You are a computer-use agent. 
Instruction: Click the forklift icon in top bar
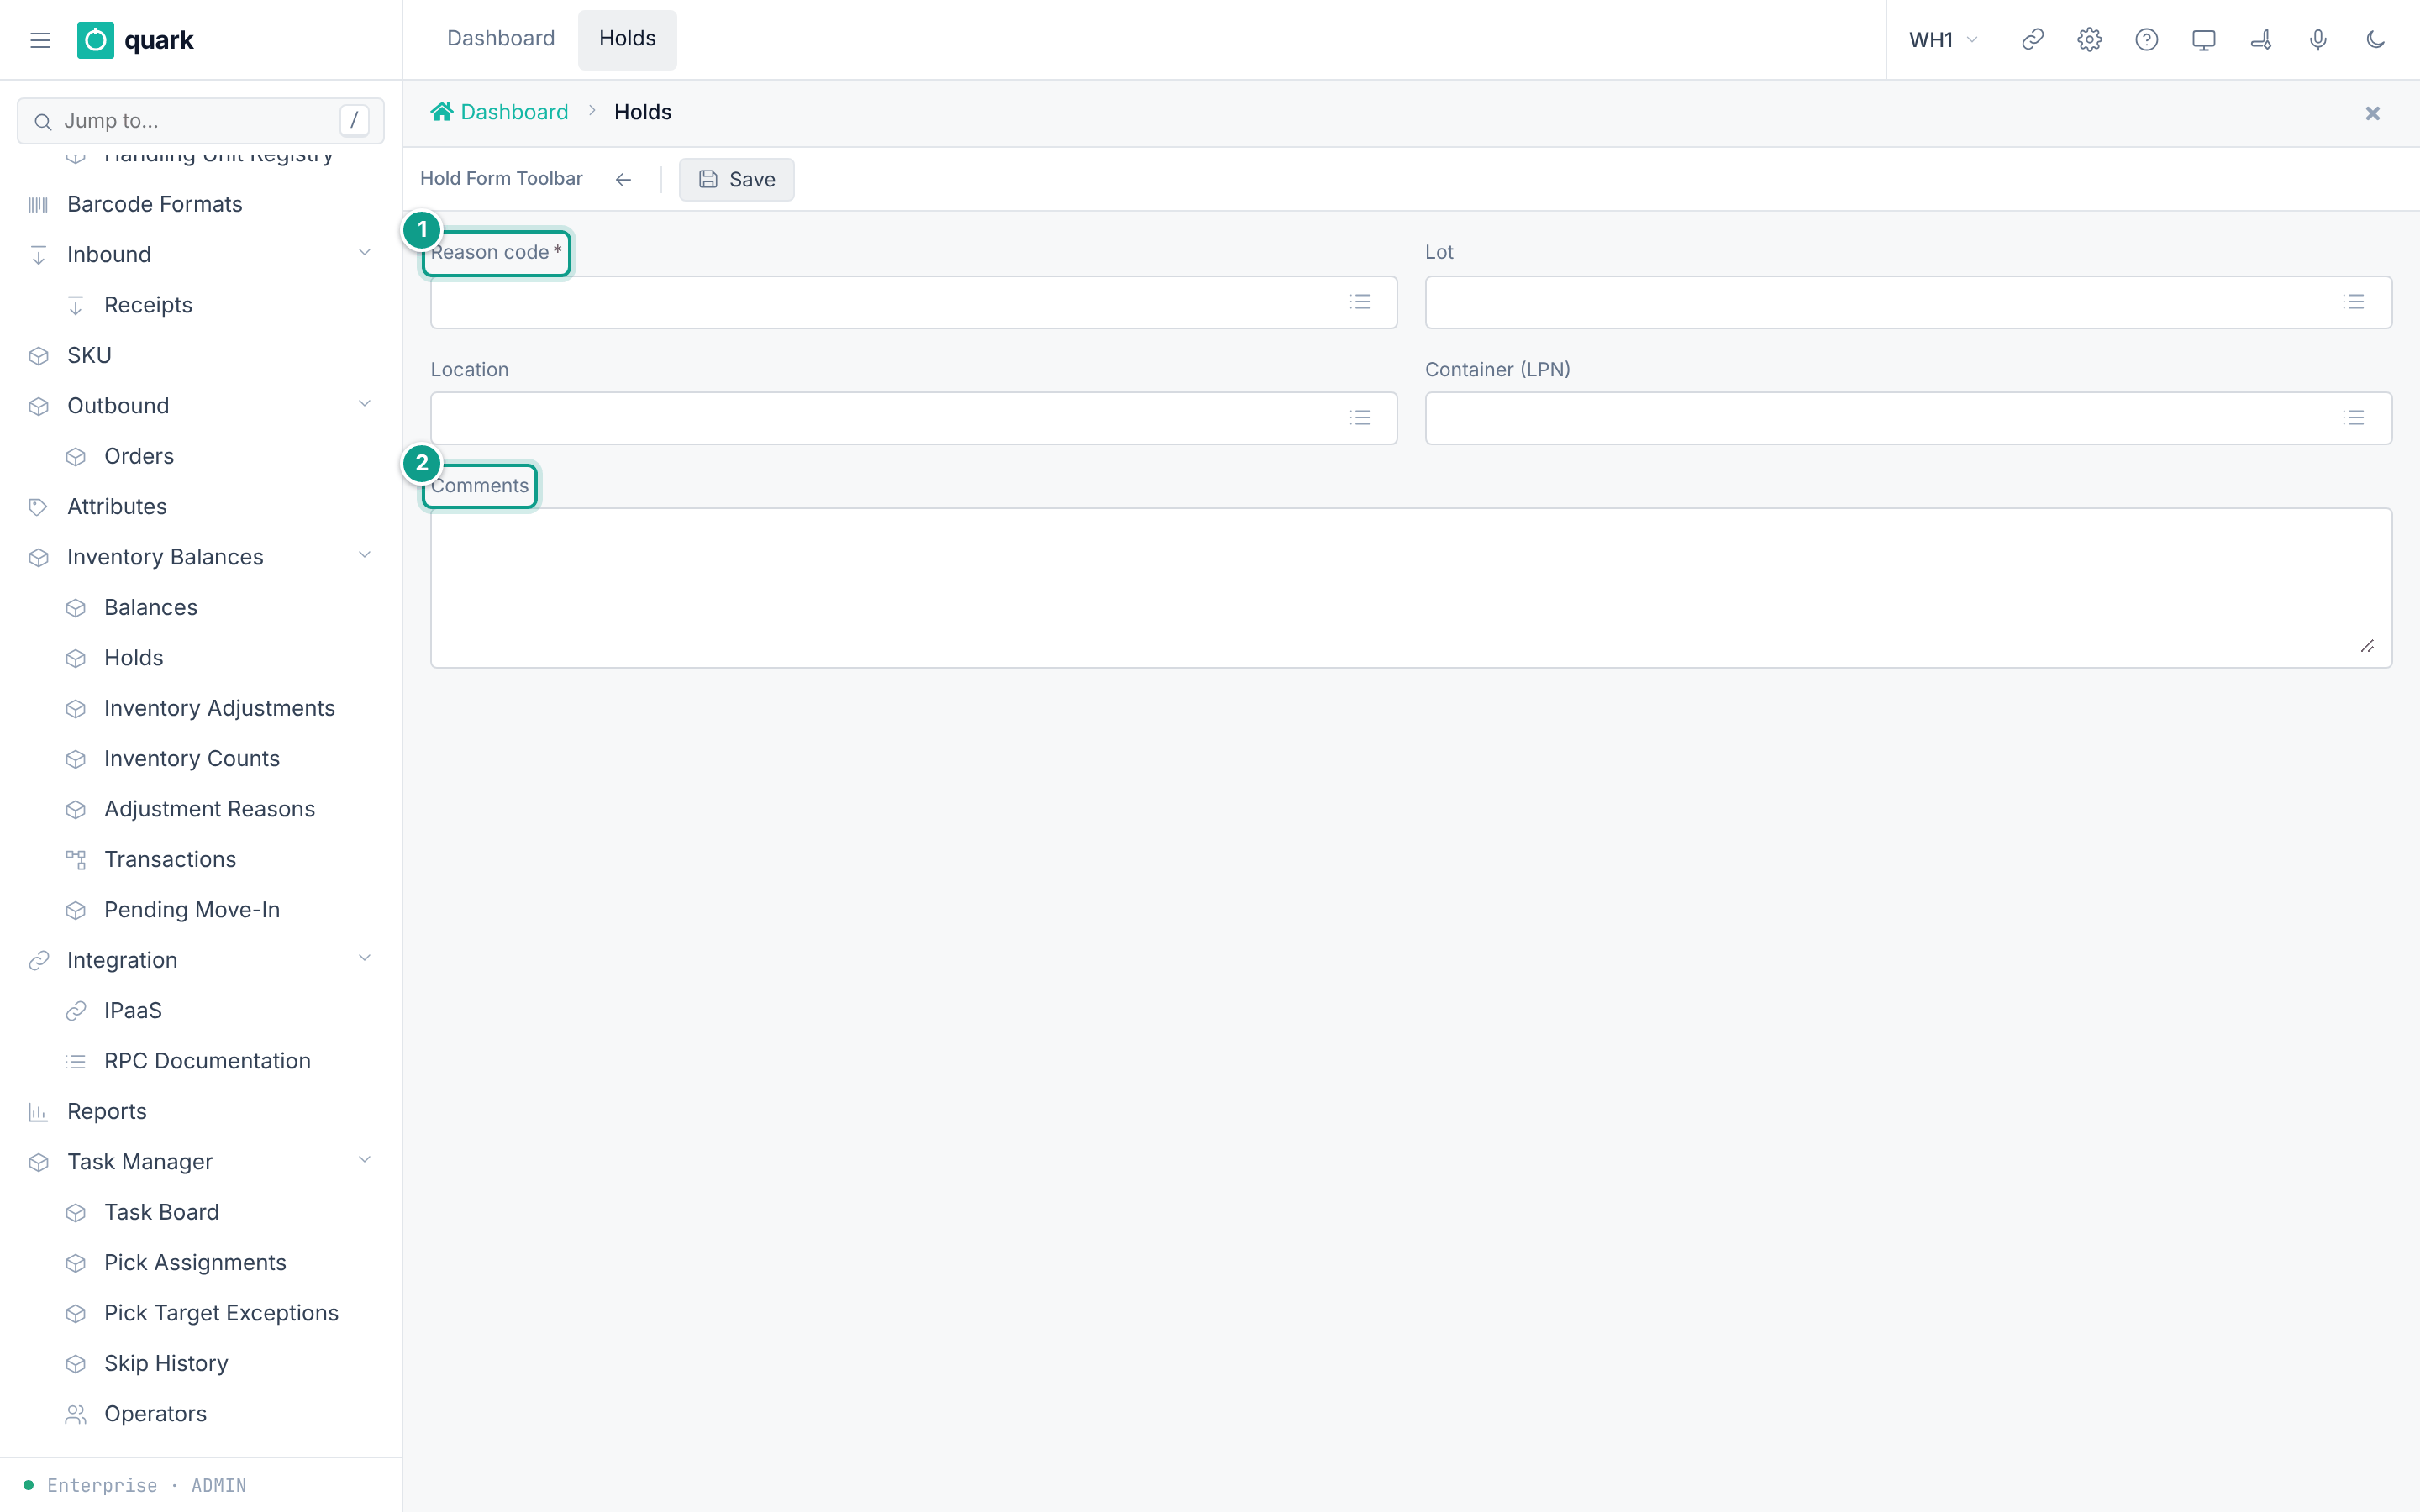[2261, 40]
